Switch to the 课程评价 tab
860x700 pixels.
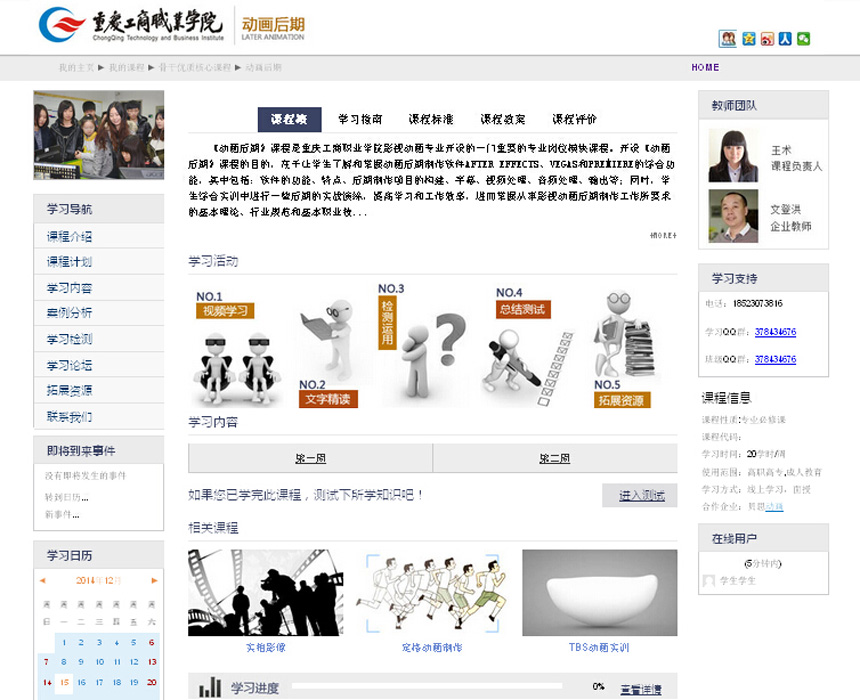(x=574, y=119)
